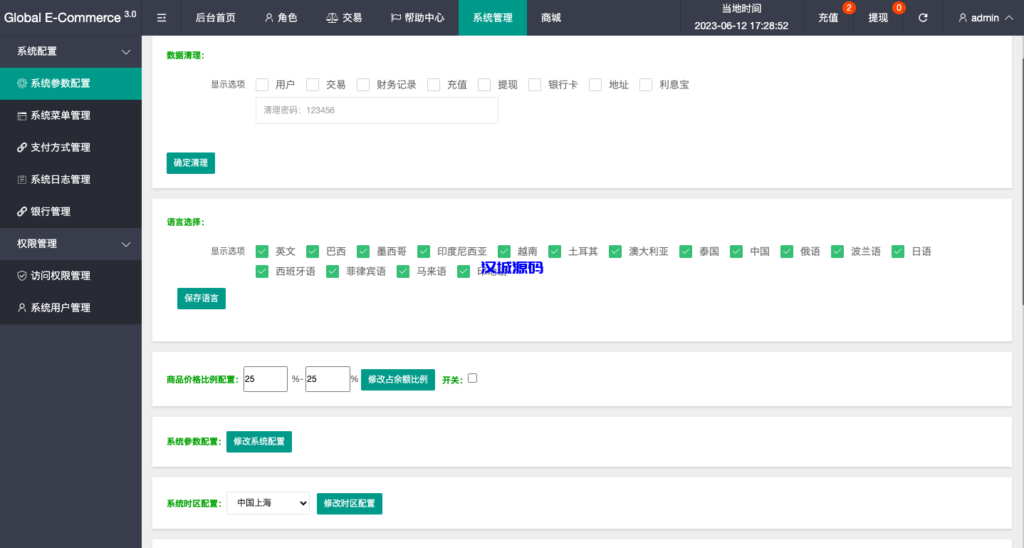
Task: Check the 利息宝 checkbox
Action: tap(646, 84)
